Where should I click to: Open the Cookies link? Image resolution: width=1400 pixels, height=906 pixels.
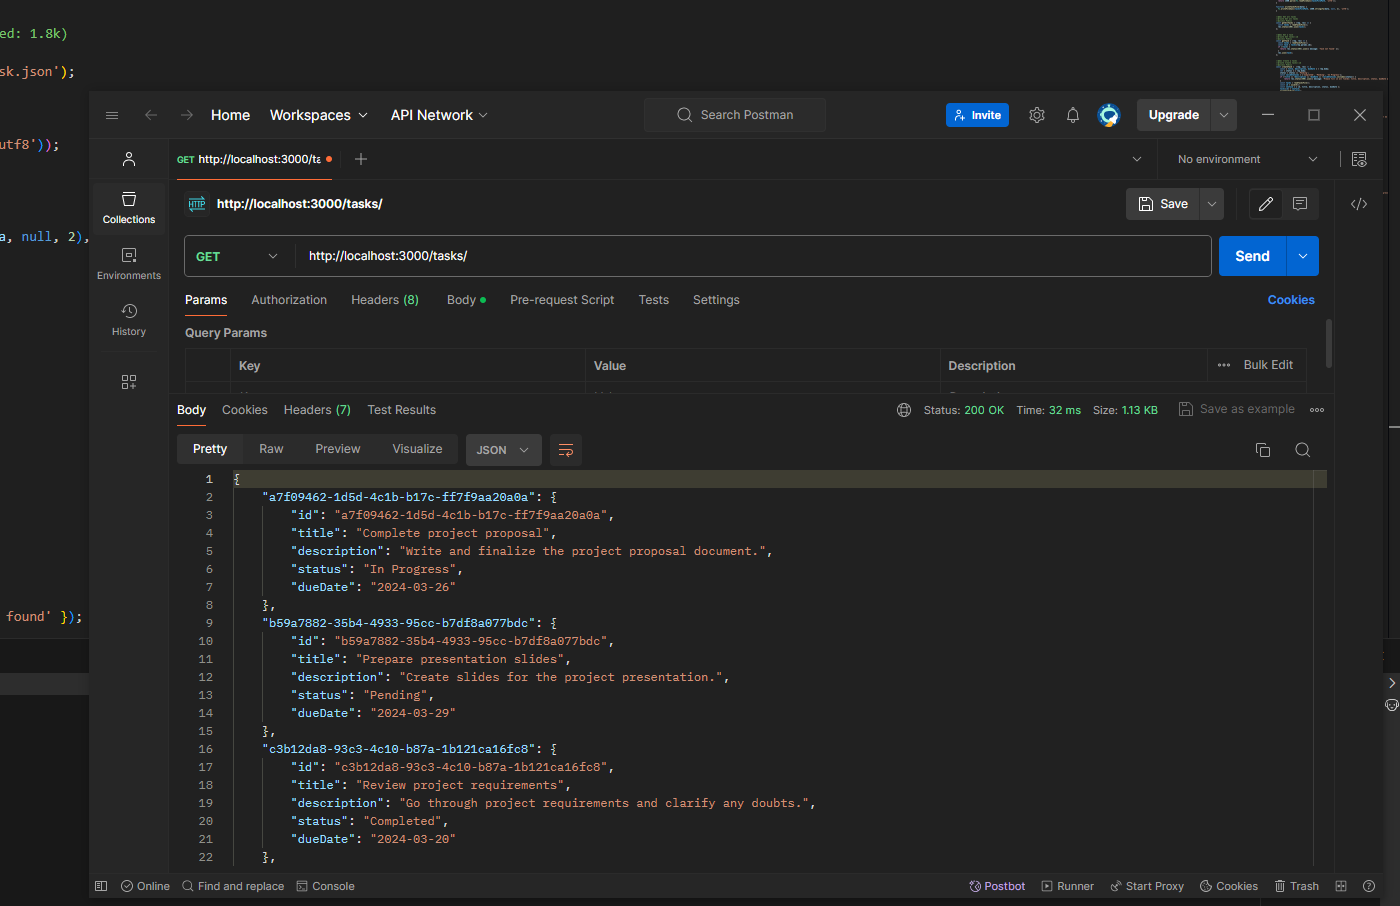1291,300
